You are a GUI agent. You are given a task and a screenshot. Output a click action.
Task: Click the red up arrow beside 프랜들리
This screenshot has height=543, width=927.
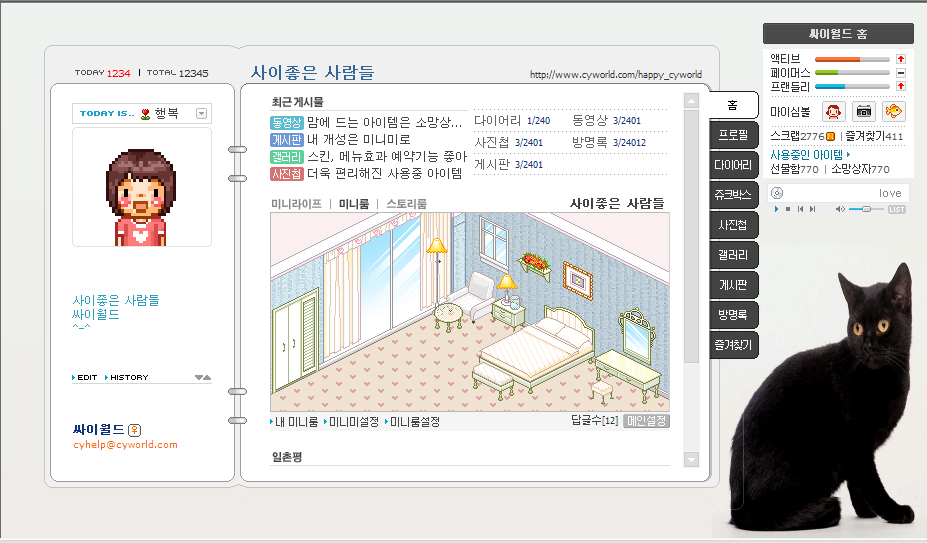pyautogui.click(x=900, y=86)
